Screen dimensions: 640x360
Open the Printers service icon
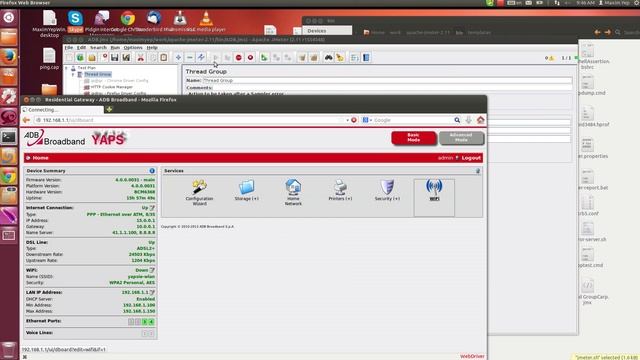pyautogui.click(x=340, y=190)
